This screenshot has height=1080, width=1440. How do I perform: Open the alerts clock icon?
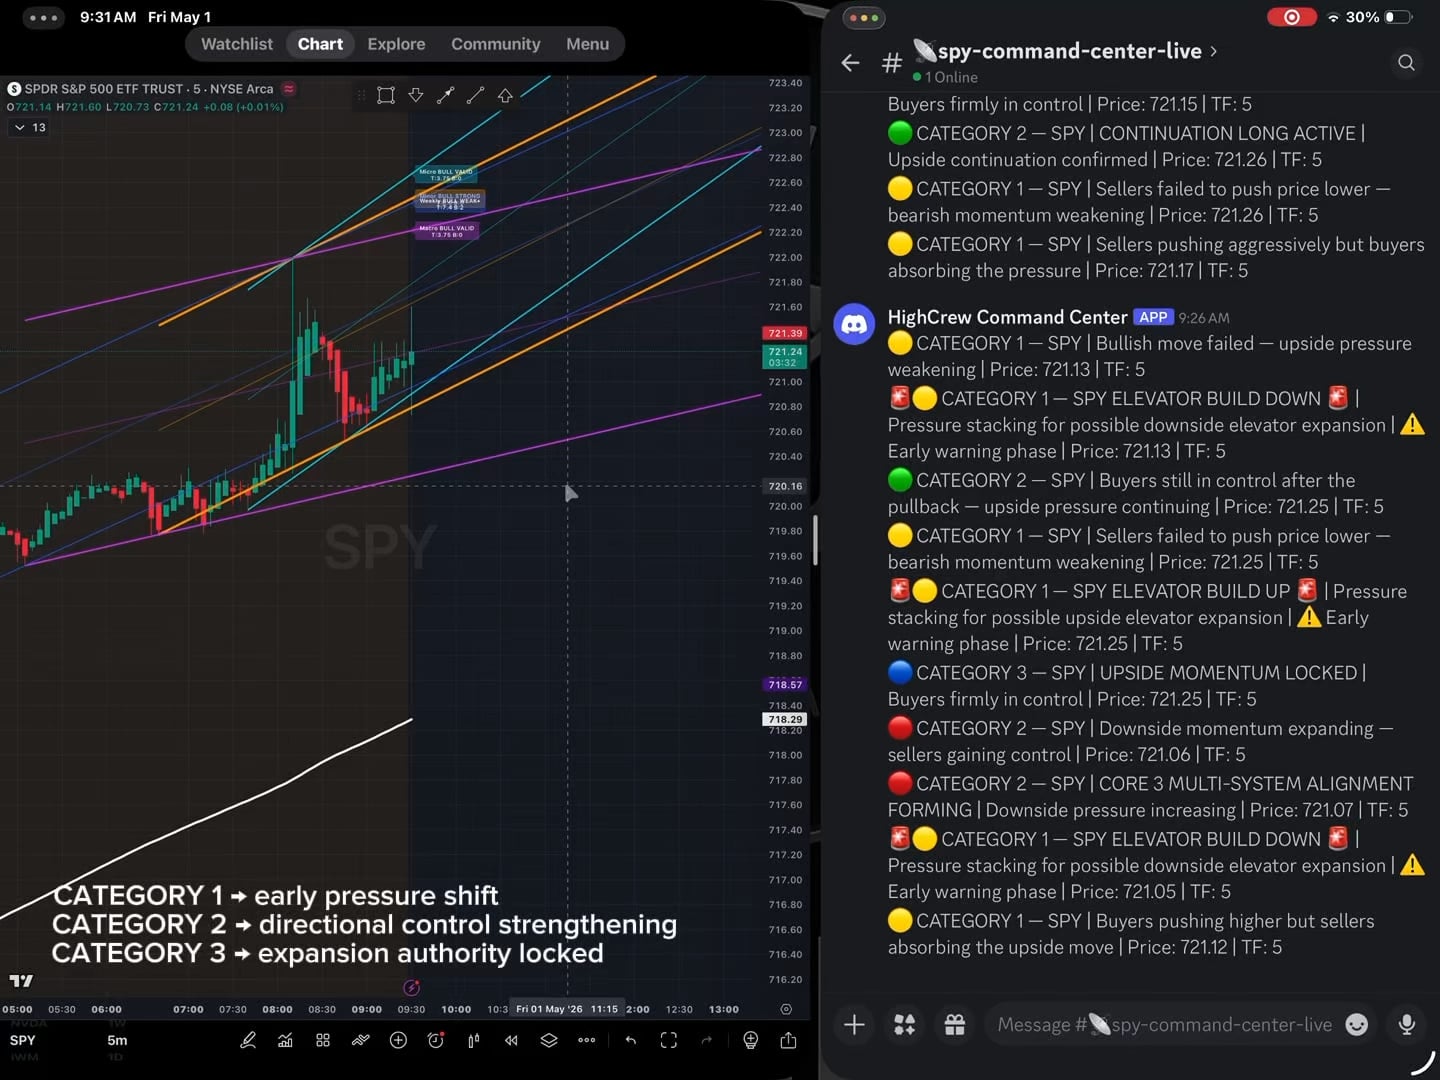(436, 1040)
